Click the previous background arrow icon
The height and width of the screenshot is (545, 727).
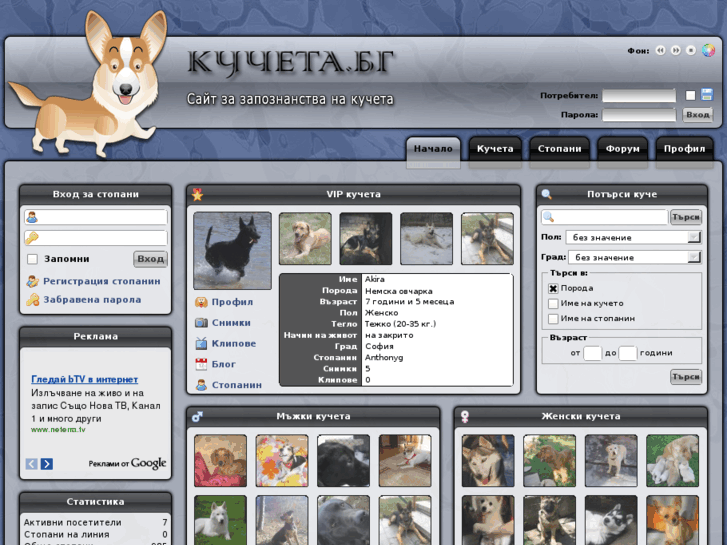[x=660, y=51]
